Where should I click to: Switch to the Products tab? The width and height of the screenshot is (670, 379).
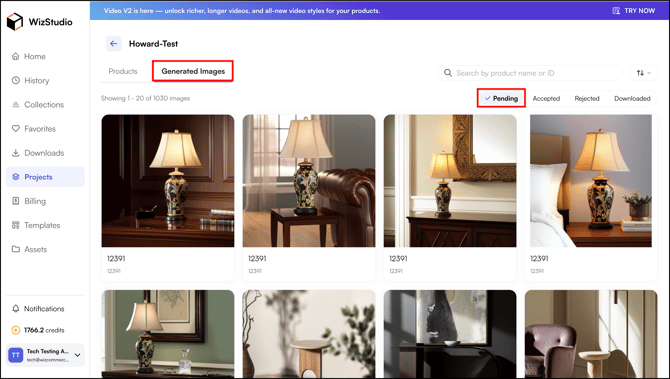[123, 71]
